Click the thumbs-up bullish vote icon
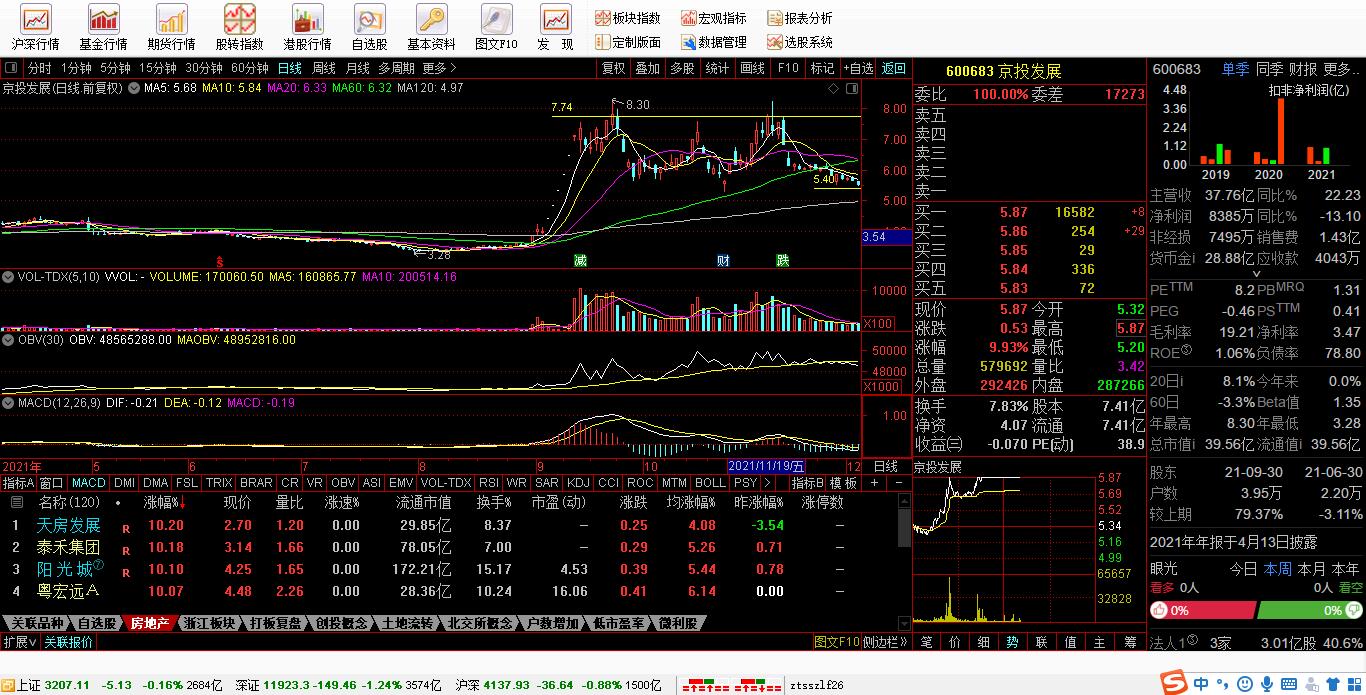The height and width of the screenshot is (695, 1366). 1160,610
